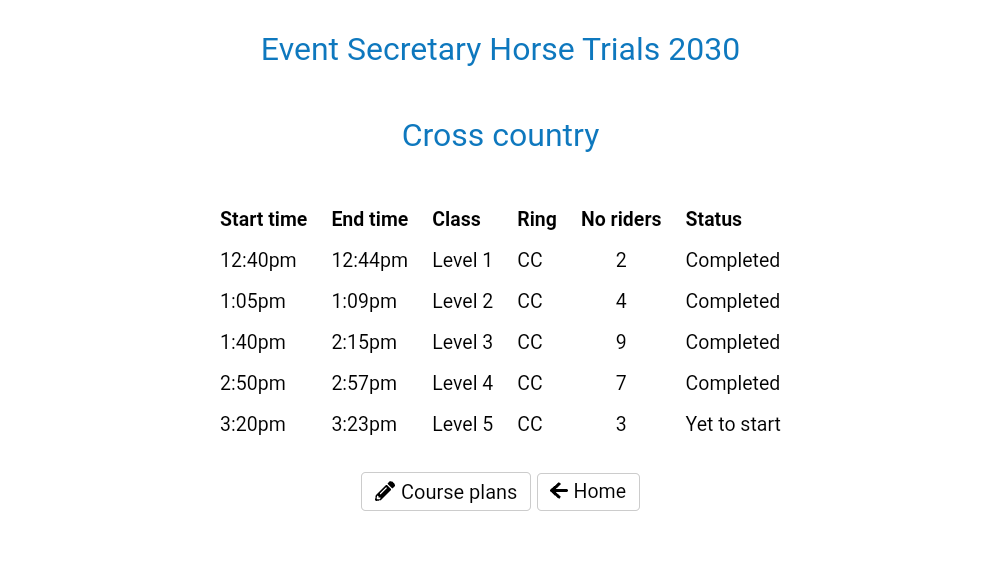Click the 3:23pm end time cell
Viewport: 1000px width, 570px height.
(364, 424)
